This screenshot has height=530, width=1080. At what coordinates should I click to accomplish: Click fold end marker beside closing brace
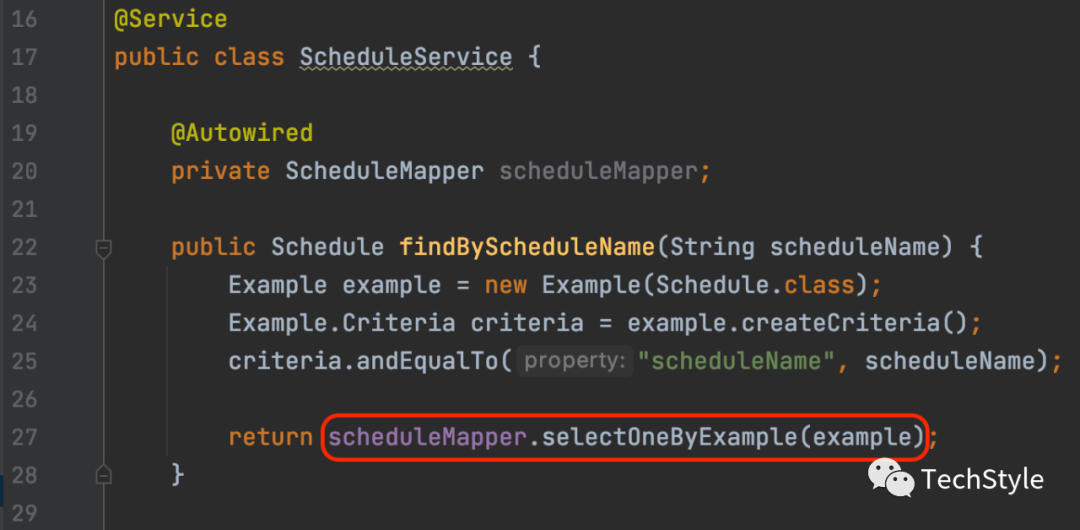pos(104,472)
